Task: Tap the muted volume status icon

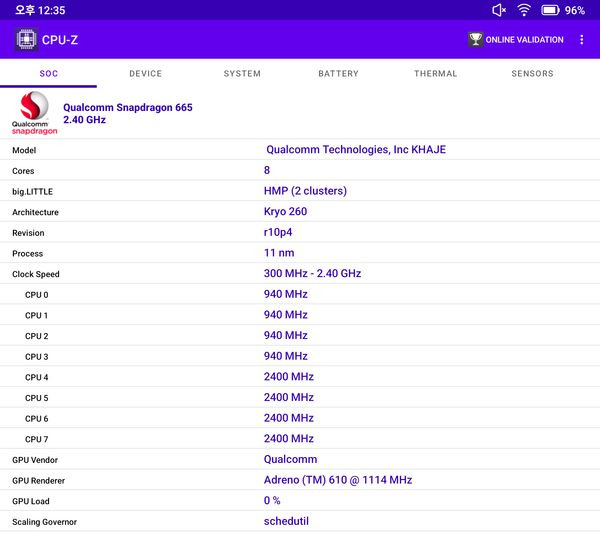Action: click(499, 10)
